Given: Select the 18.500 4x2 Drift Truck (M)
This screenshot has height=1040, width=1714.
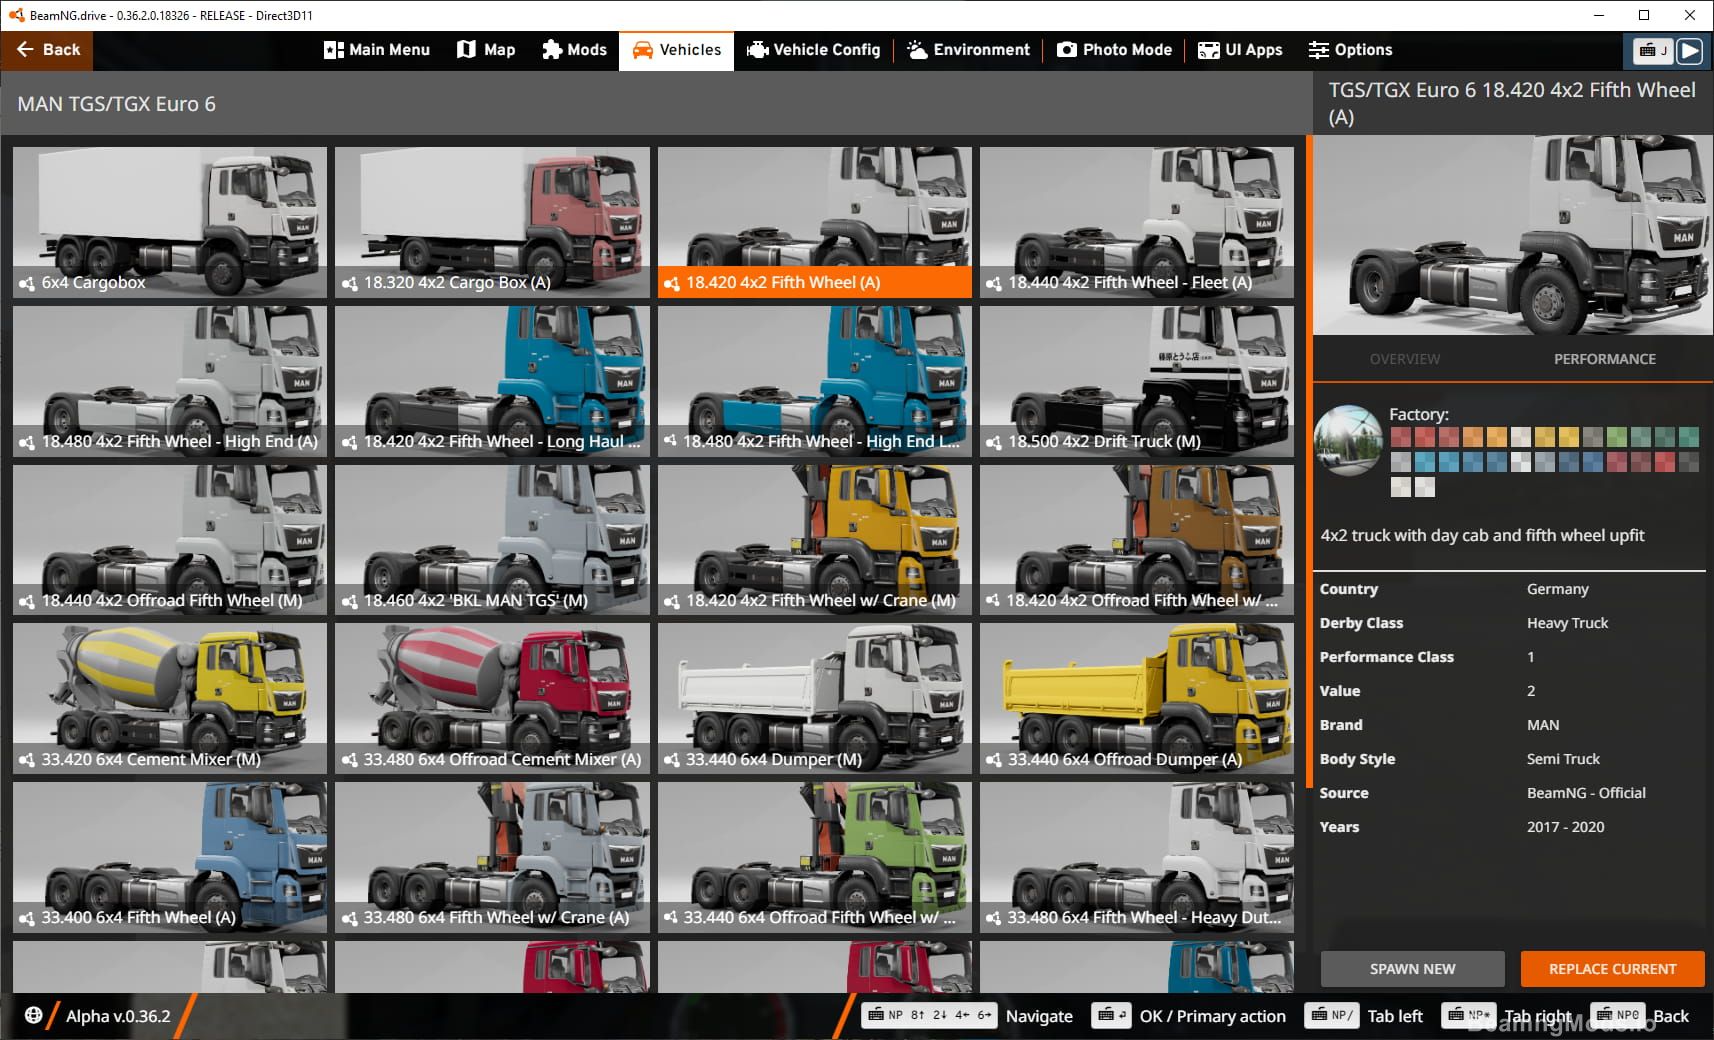Looking at the screenshot, I should tap(1137, 381).
